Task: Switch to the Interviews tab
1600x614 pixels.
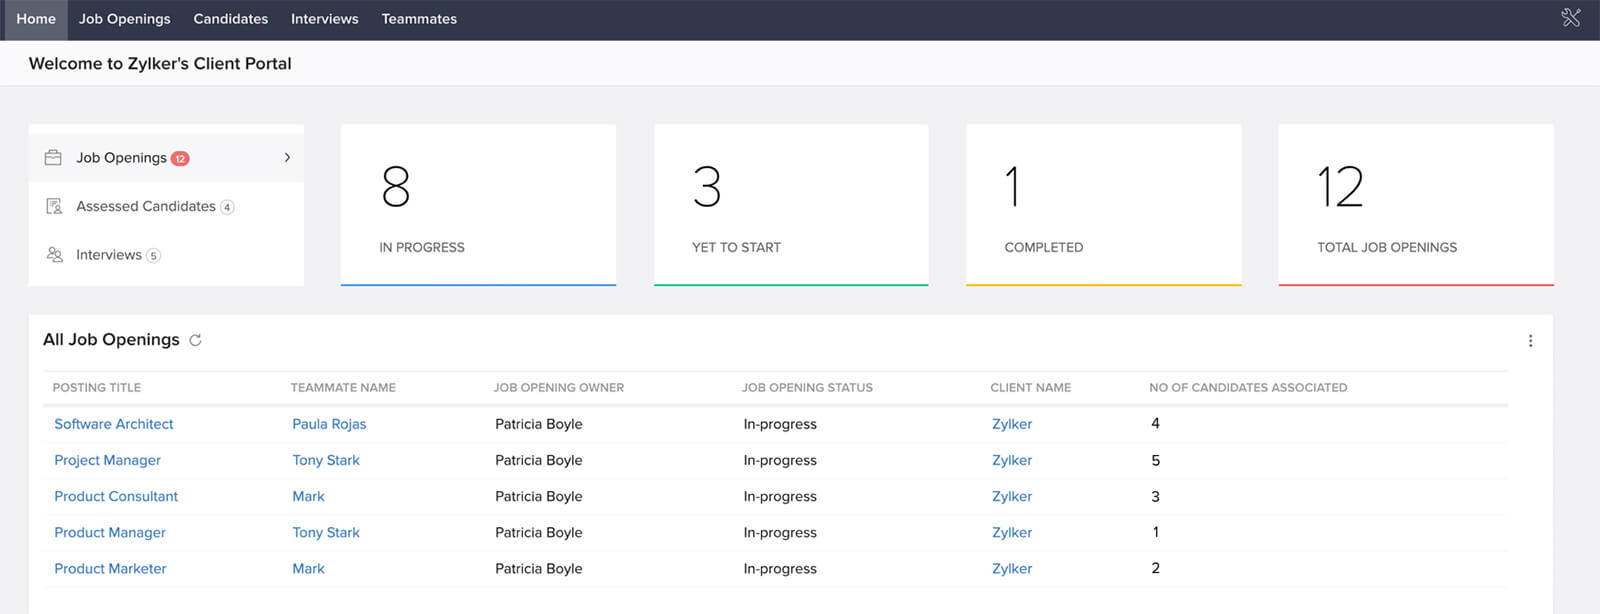Action: [324, 19]
